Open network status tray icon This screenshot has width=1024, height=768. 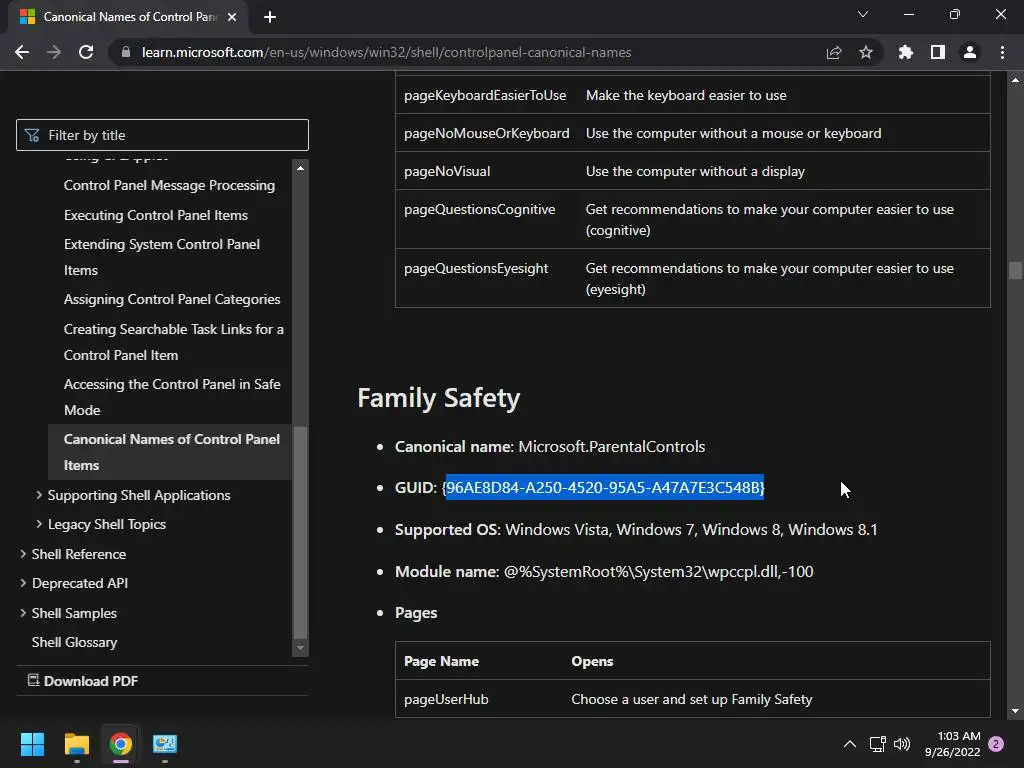[x=878, y=744]
